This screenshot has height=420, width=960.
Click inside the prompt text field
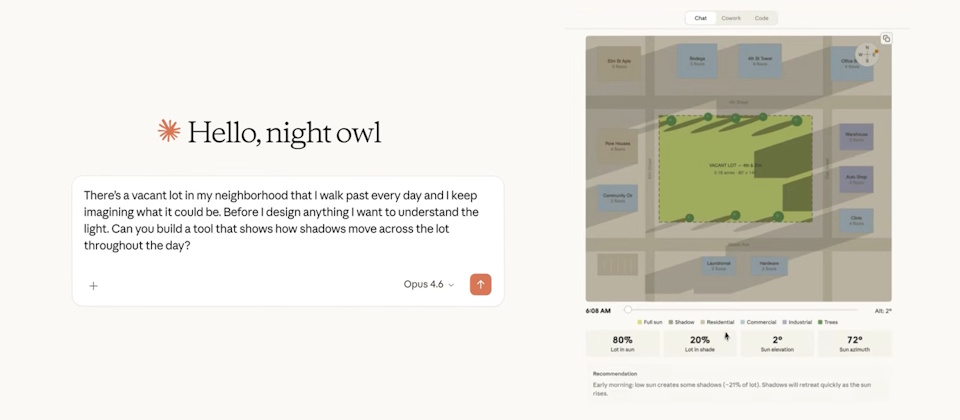287,220
